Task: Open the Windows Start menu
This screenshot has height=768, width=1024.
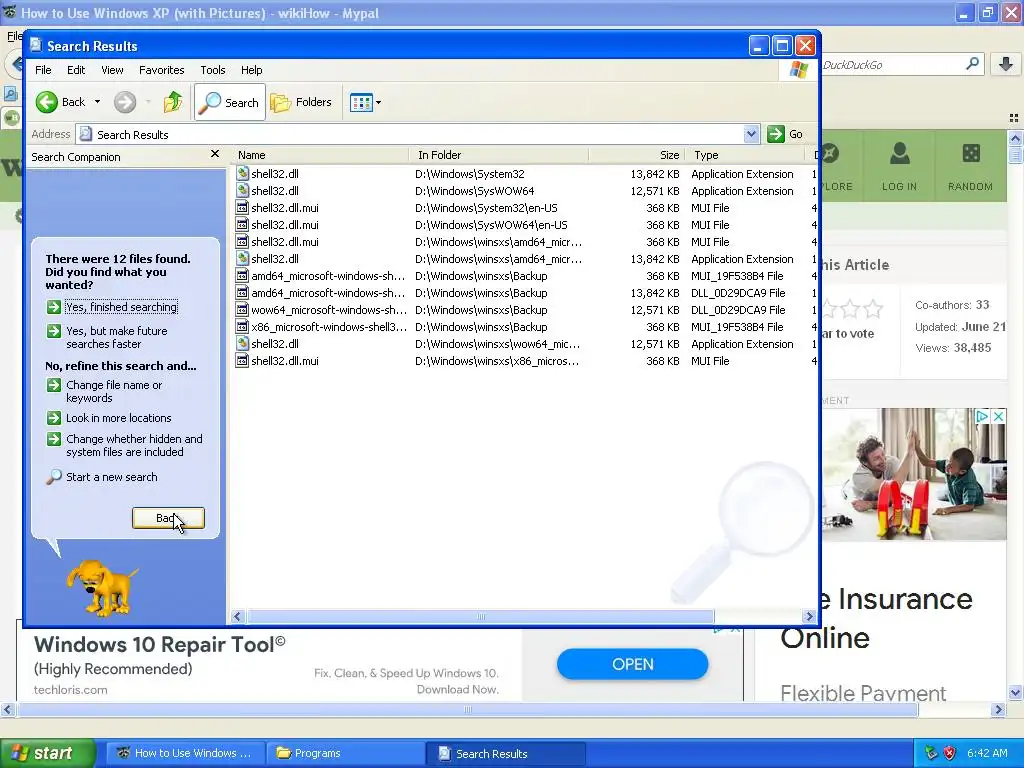Action: point(48,753)
